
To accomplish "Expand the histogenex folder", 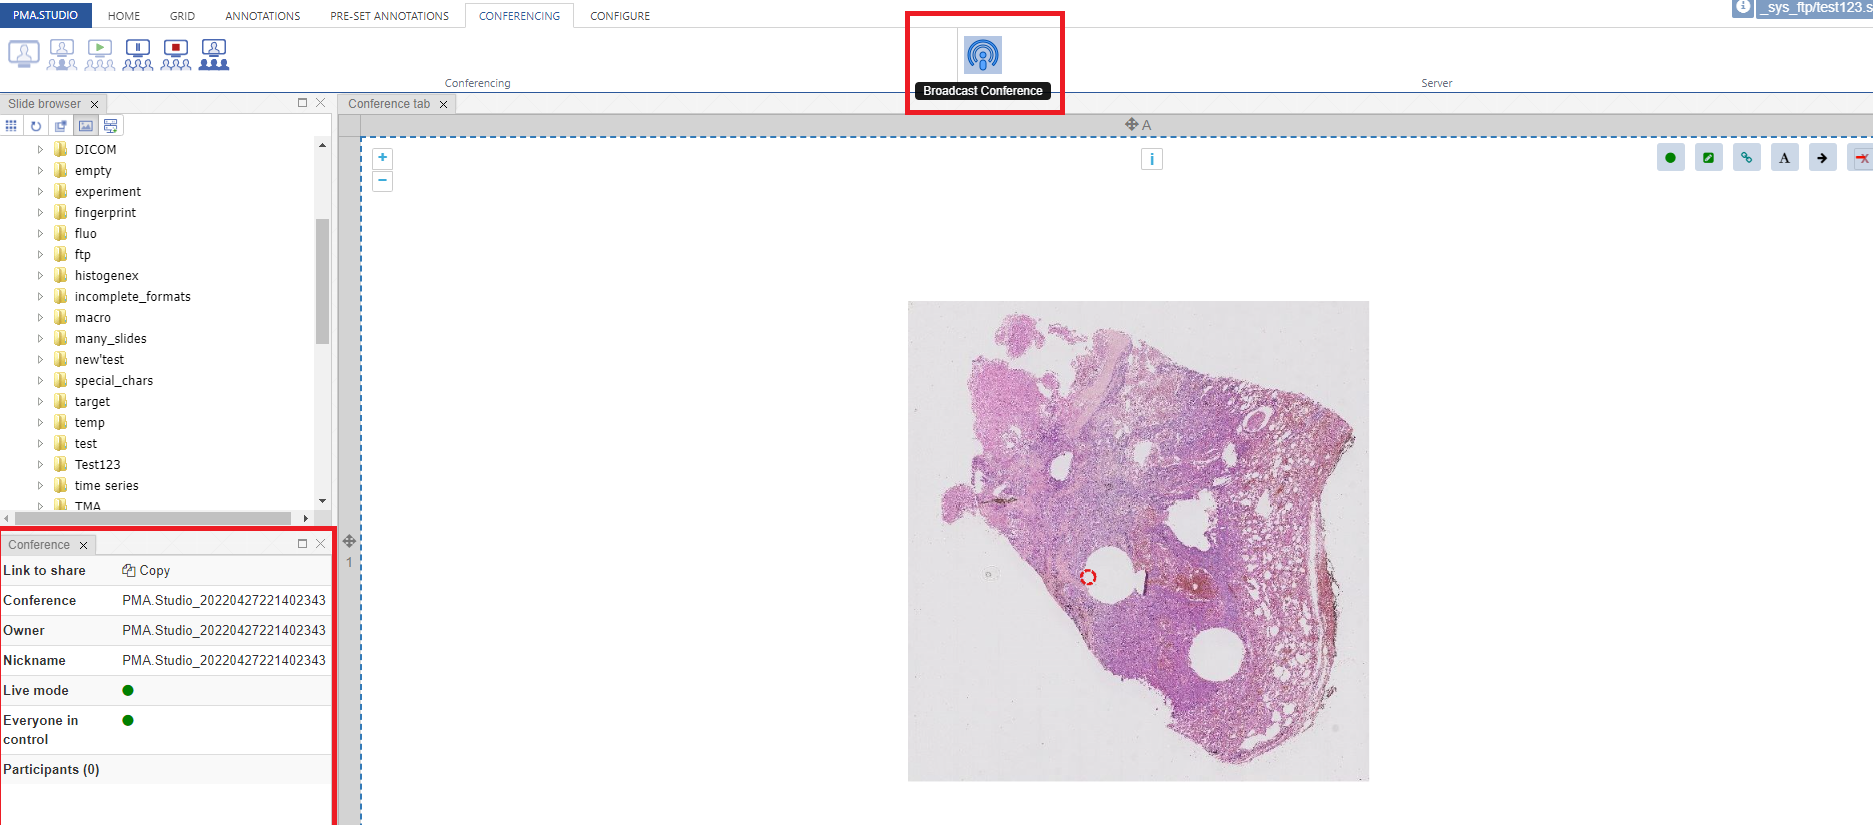I will pos(41,276).
